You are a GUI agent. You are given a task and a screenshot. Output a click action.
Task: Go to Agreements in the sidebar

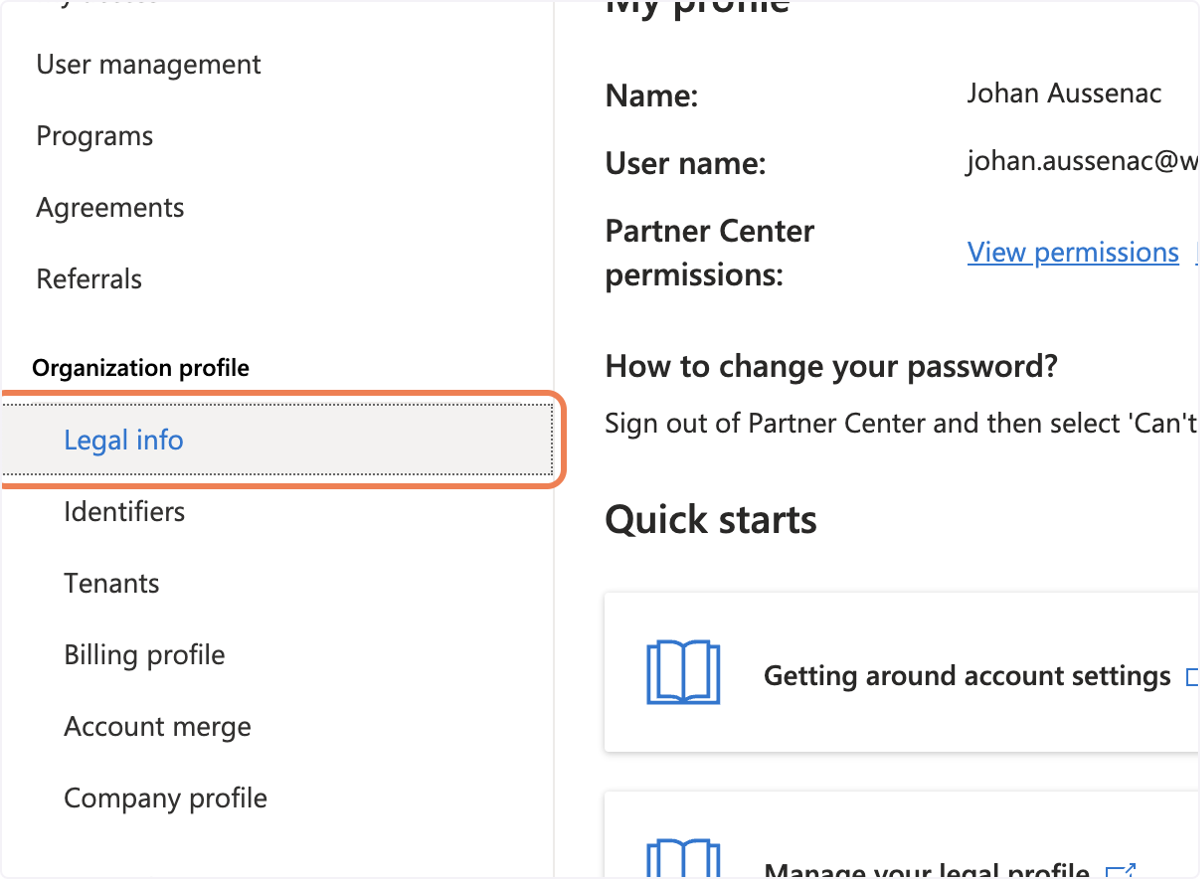(x=110, y=208)
